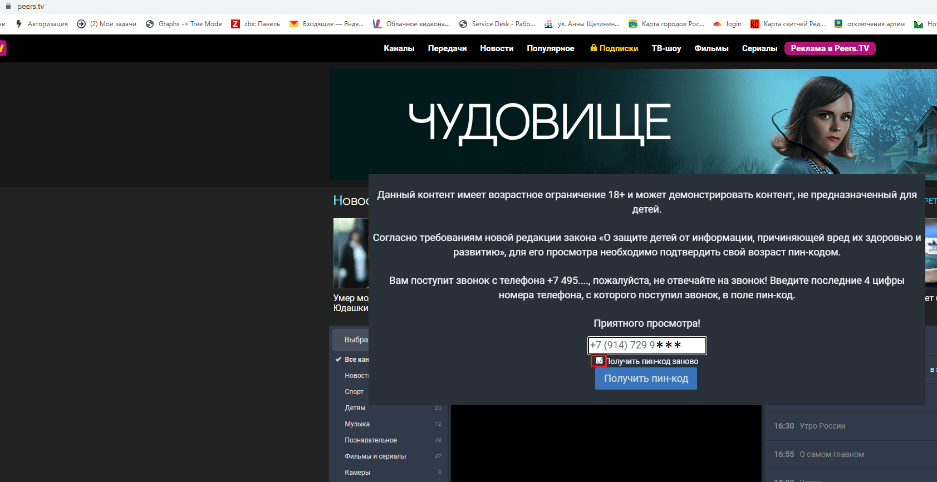Screen dimensions: 937x482
Task: Open the Авторизация bookmark
Action: (42, 24)
